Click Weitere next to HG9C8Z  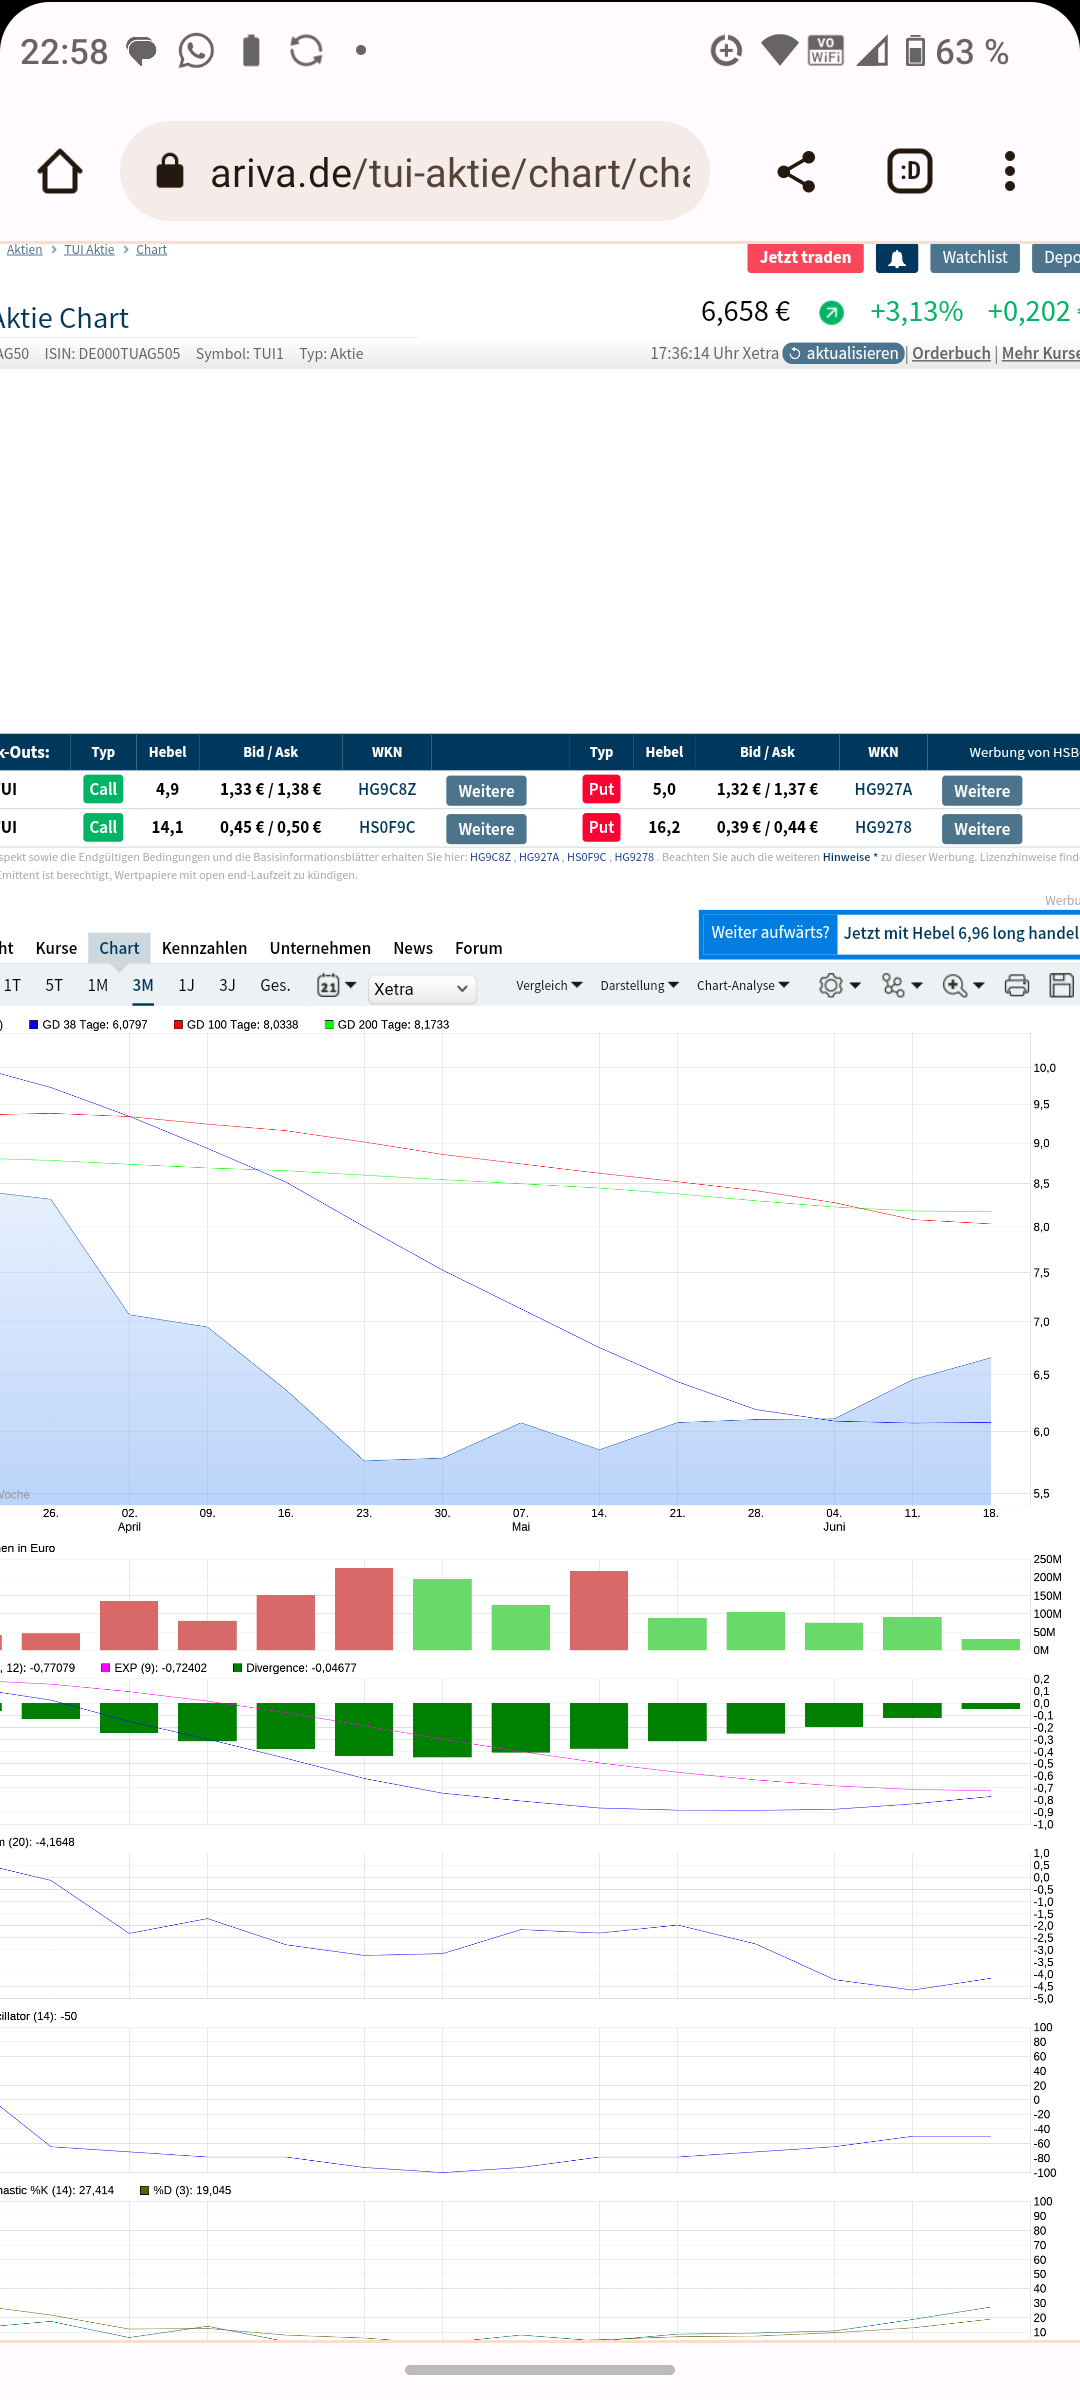[x=486, y=791]
